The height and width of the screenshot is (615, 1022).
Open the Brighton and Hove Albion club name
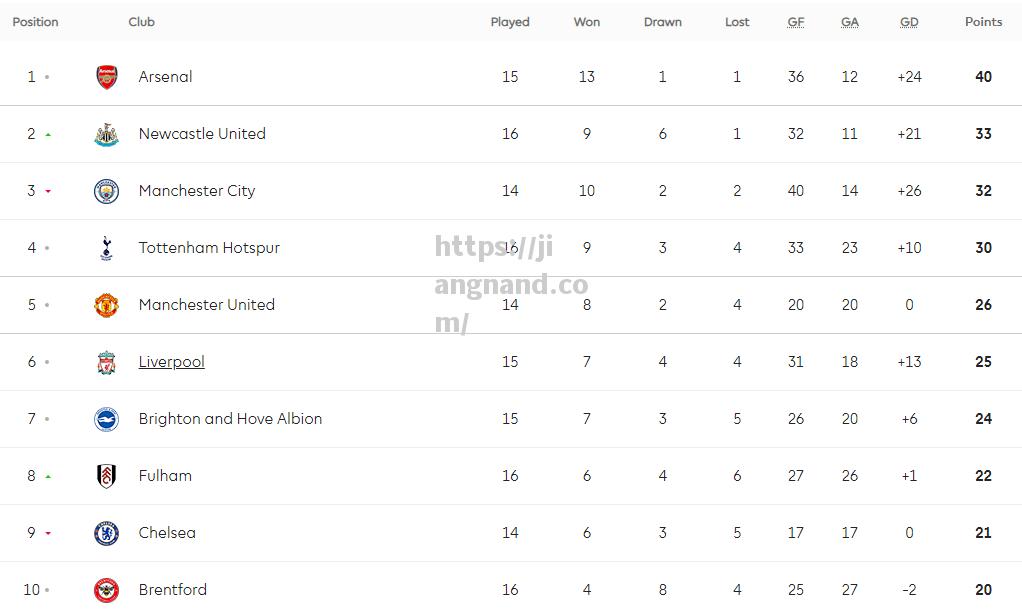[230, 418]
